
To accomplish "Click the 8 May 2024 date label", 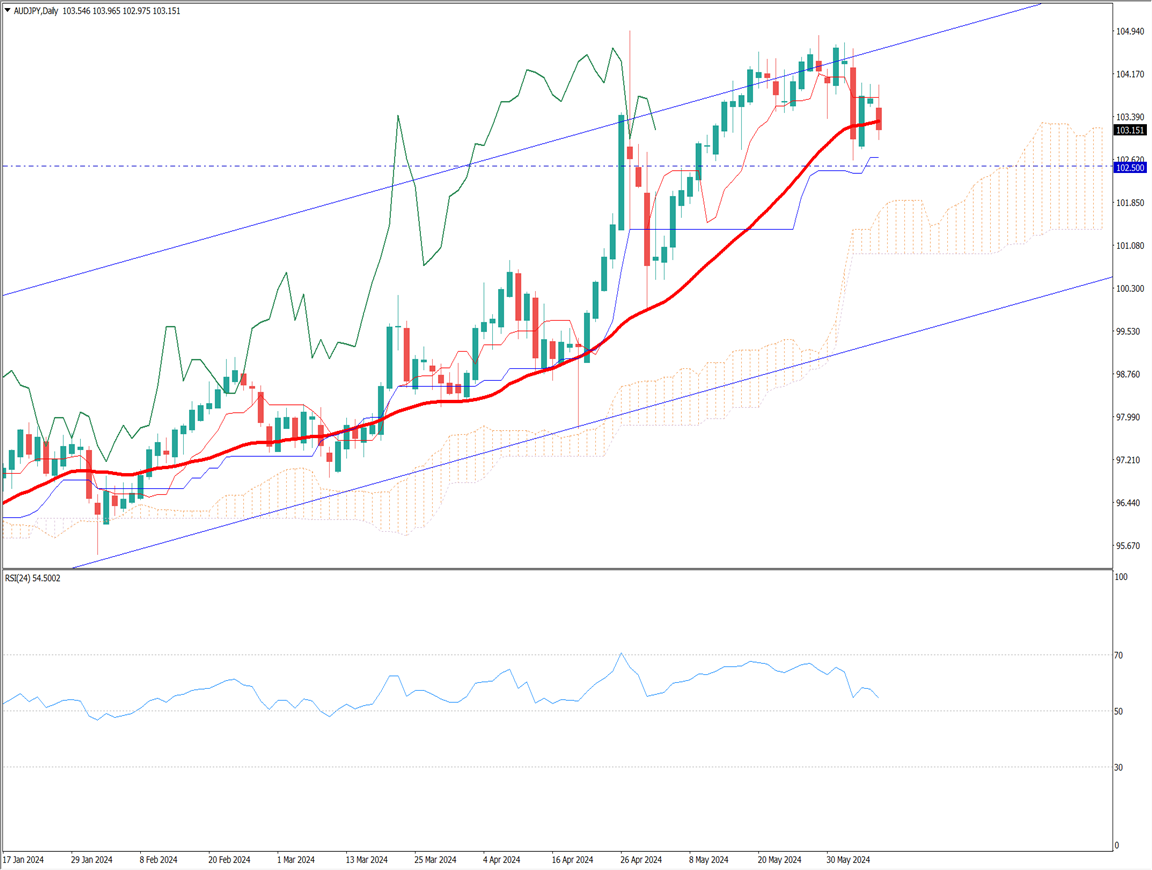I will click(709, 859).
